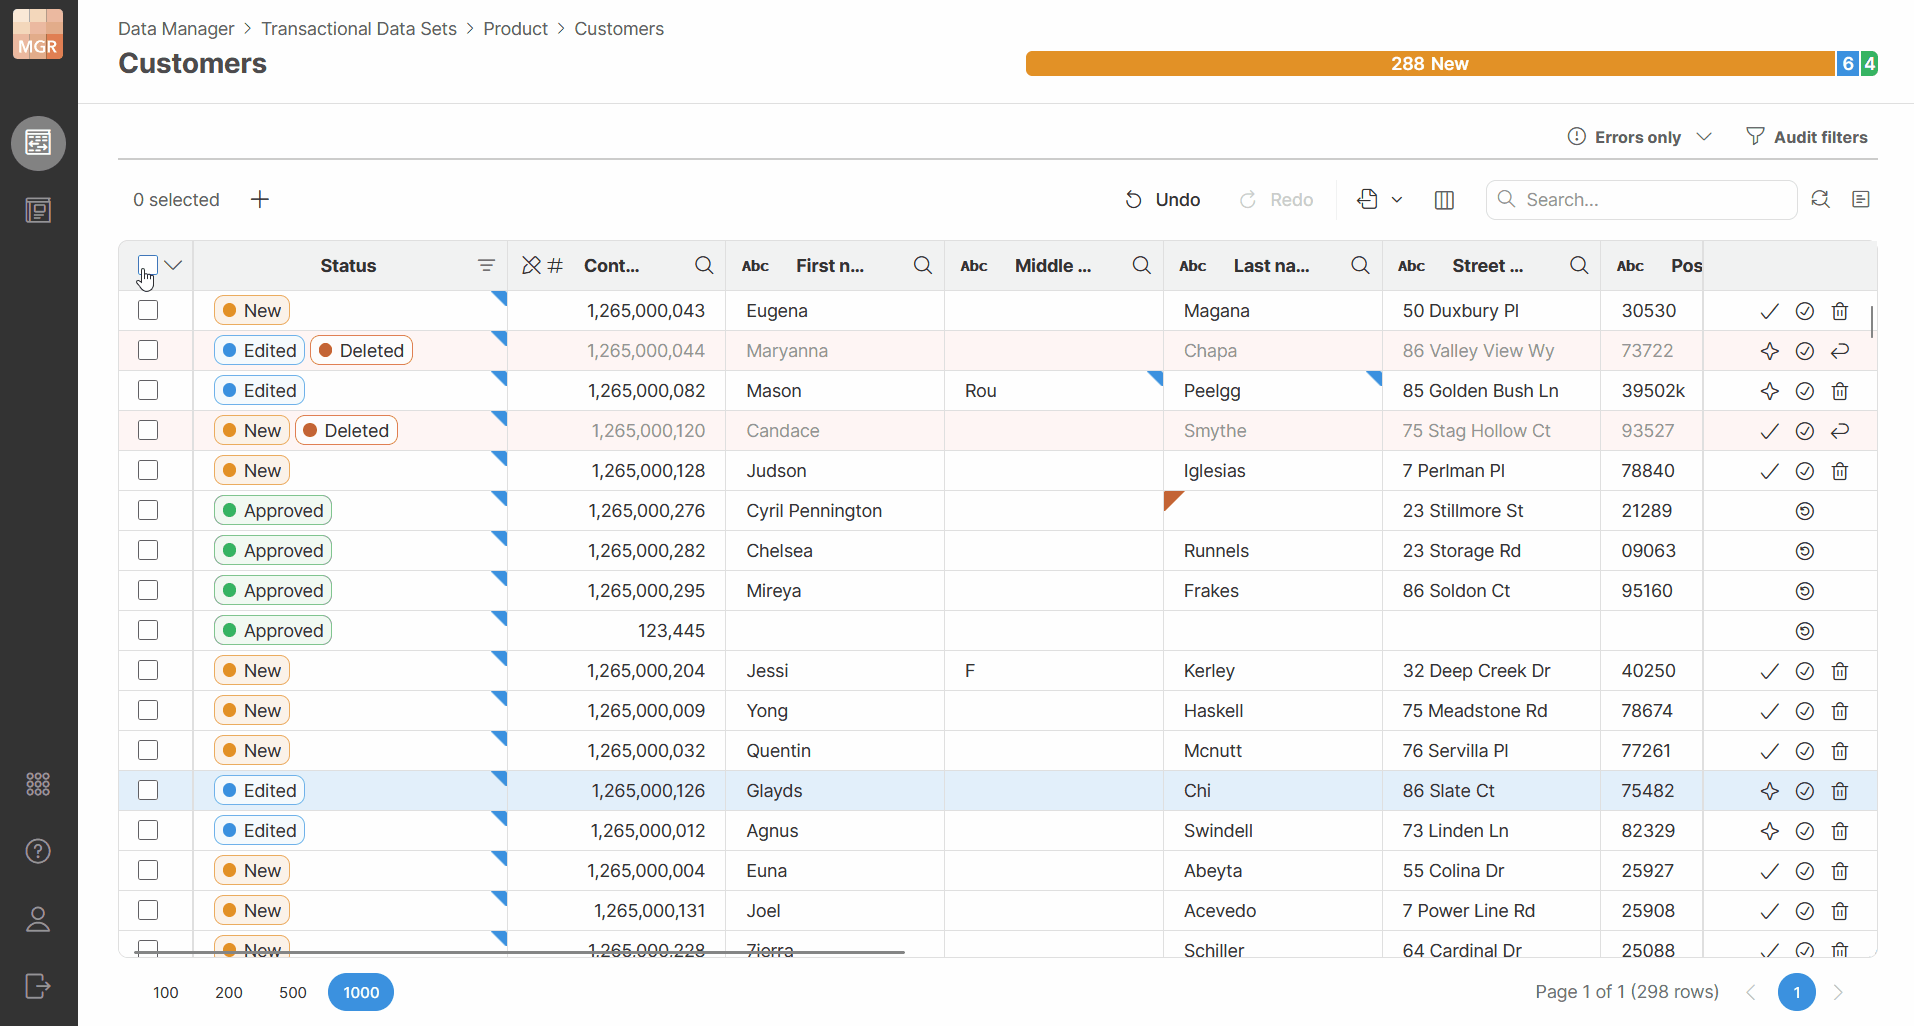Click the Peelgg last name cell

pyautogui.click(x=1273, y=391)
